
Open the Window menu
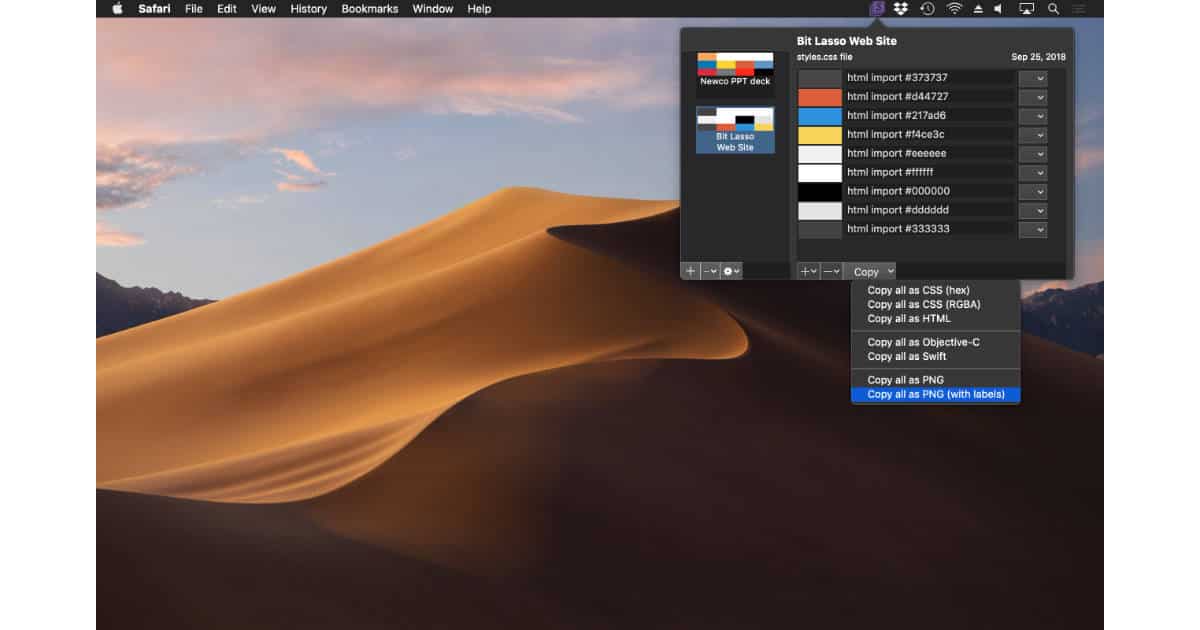point(433,9)
